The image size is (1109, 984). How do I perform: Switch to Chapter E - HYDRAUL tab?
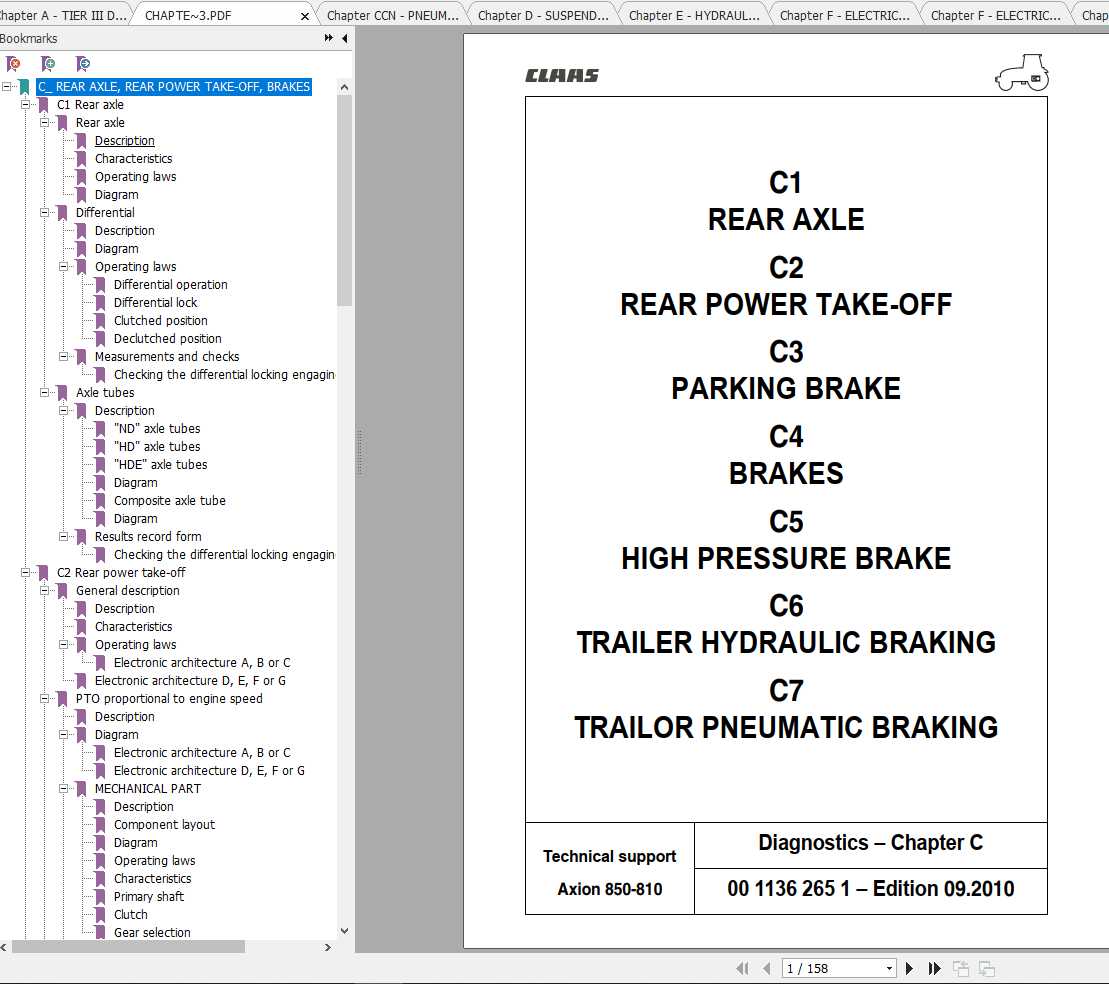point(693,15)
